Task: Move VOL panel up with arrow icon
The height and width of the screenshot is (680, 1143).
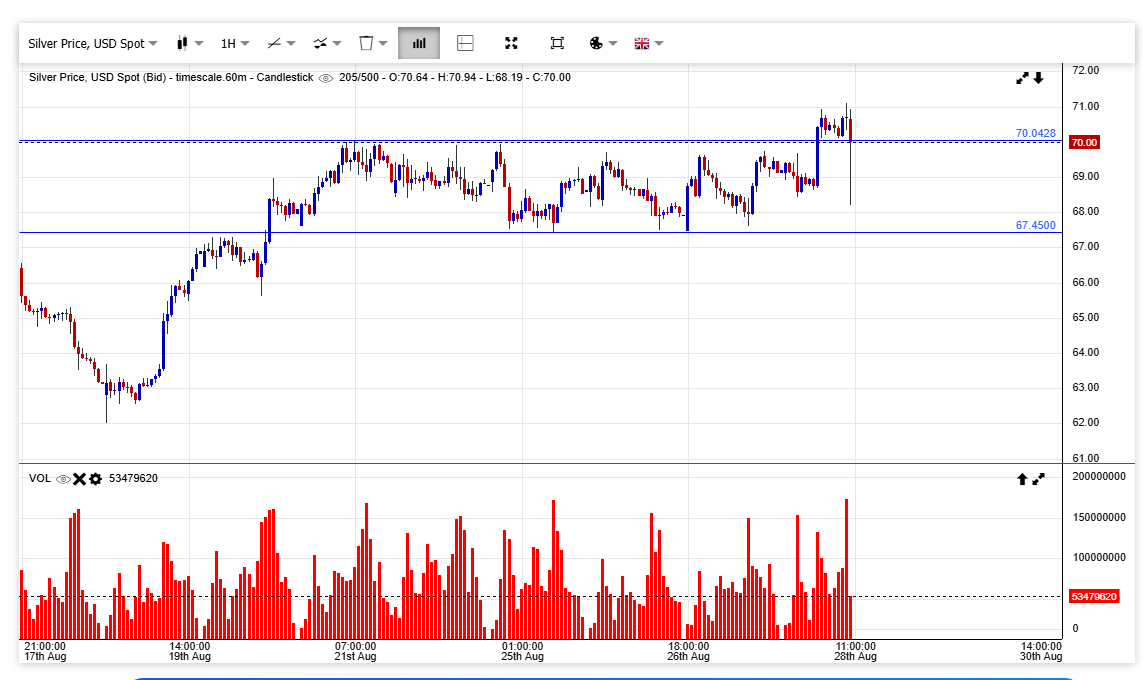Action: click(1022, 479)
